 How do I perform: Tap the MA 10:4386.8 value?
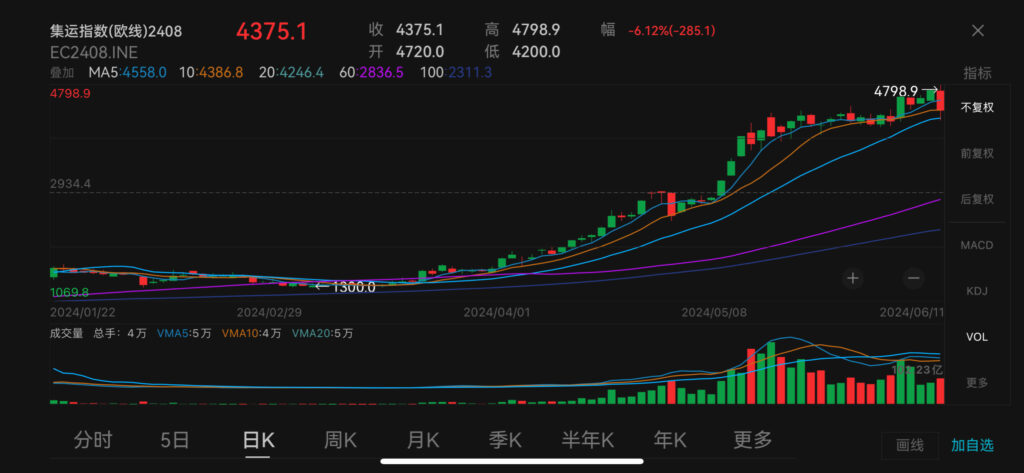click(x=211, y=73)
